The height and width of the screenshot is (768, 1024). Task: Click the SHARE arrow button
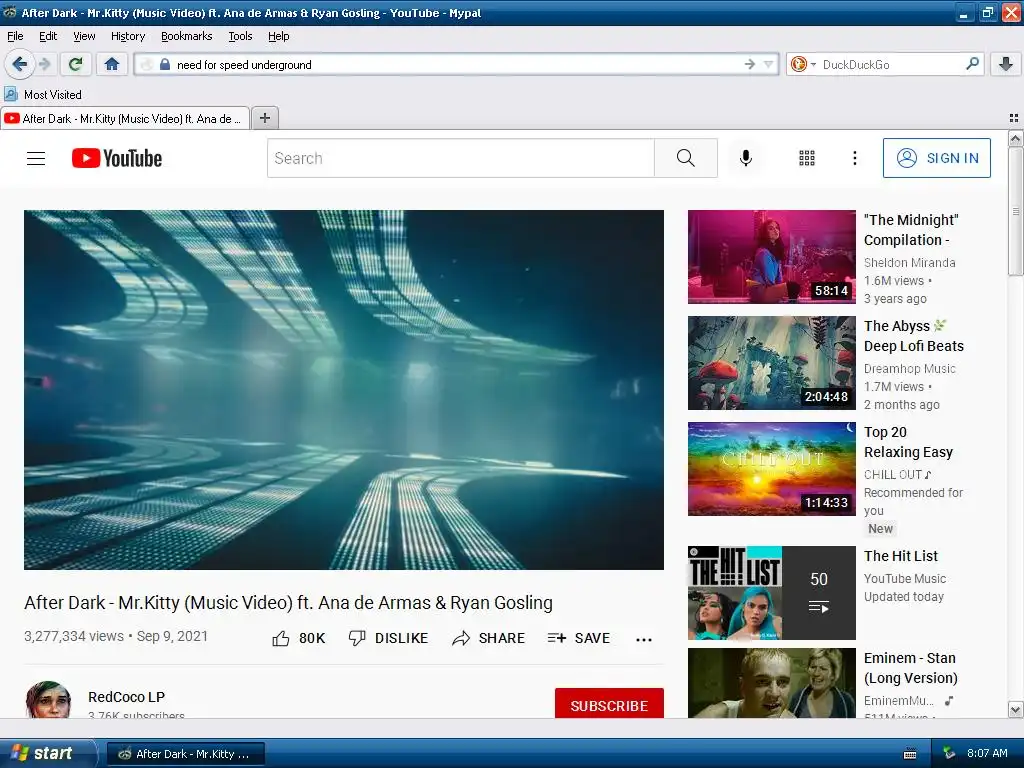point(488,638)
